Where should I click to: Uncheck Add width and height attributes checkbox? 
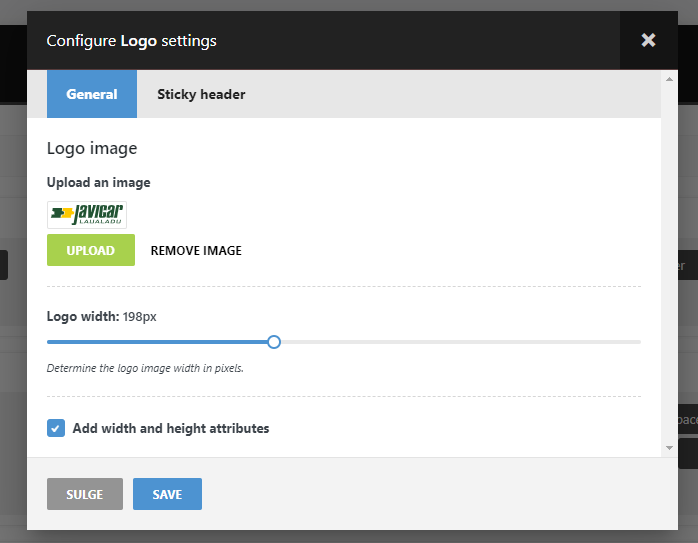tap(56, 428)
